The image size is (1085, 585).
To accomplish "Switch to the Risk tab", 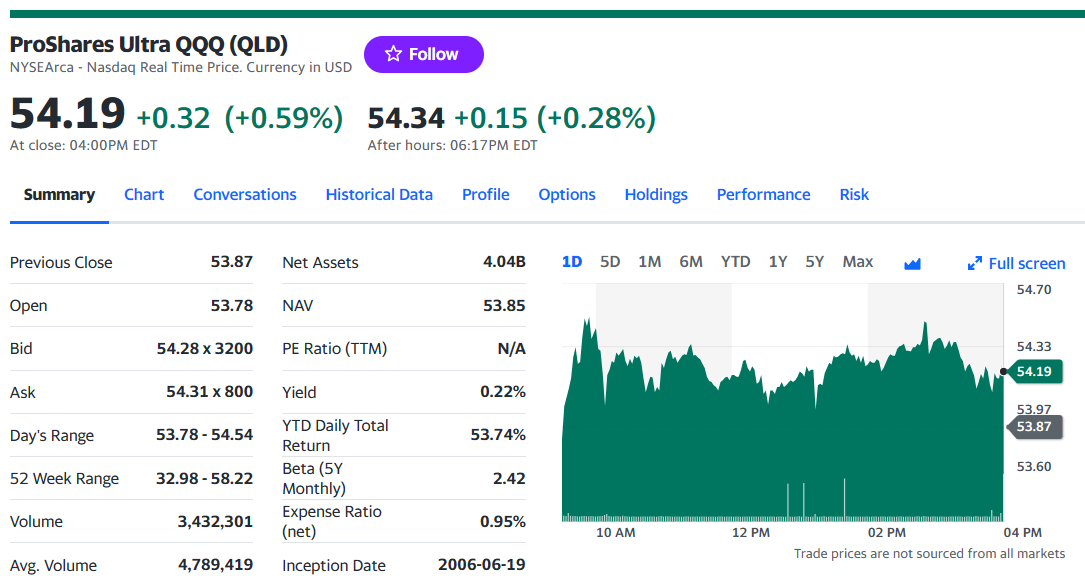I will [x=854, y=195].
